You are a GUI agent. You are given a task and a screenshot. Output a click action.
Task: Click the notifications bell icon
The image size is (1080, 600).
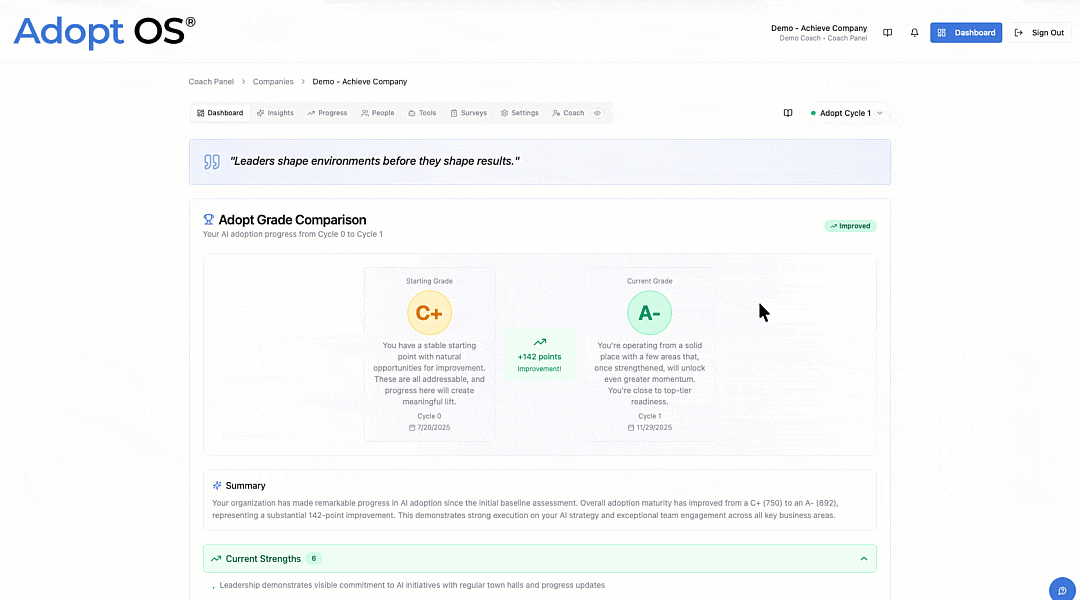point(914,33)
